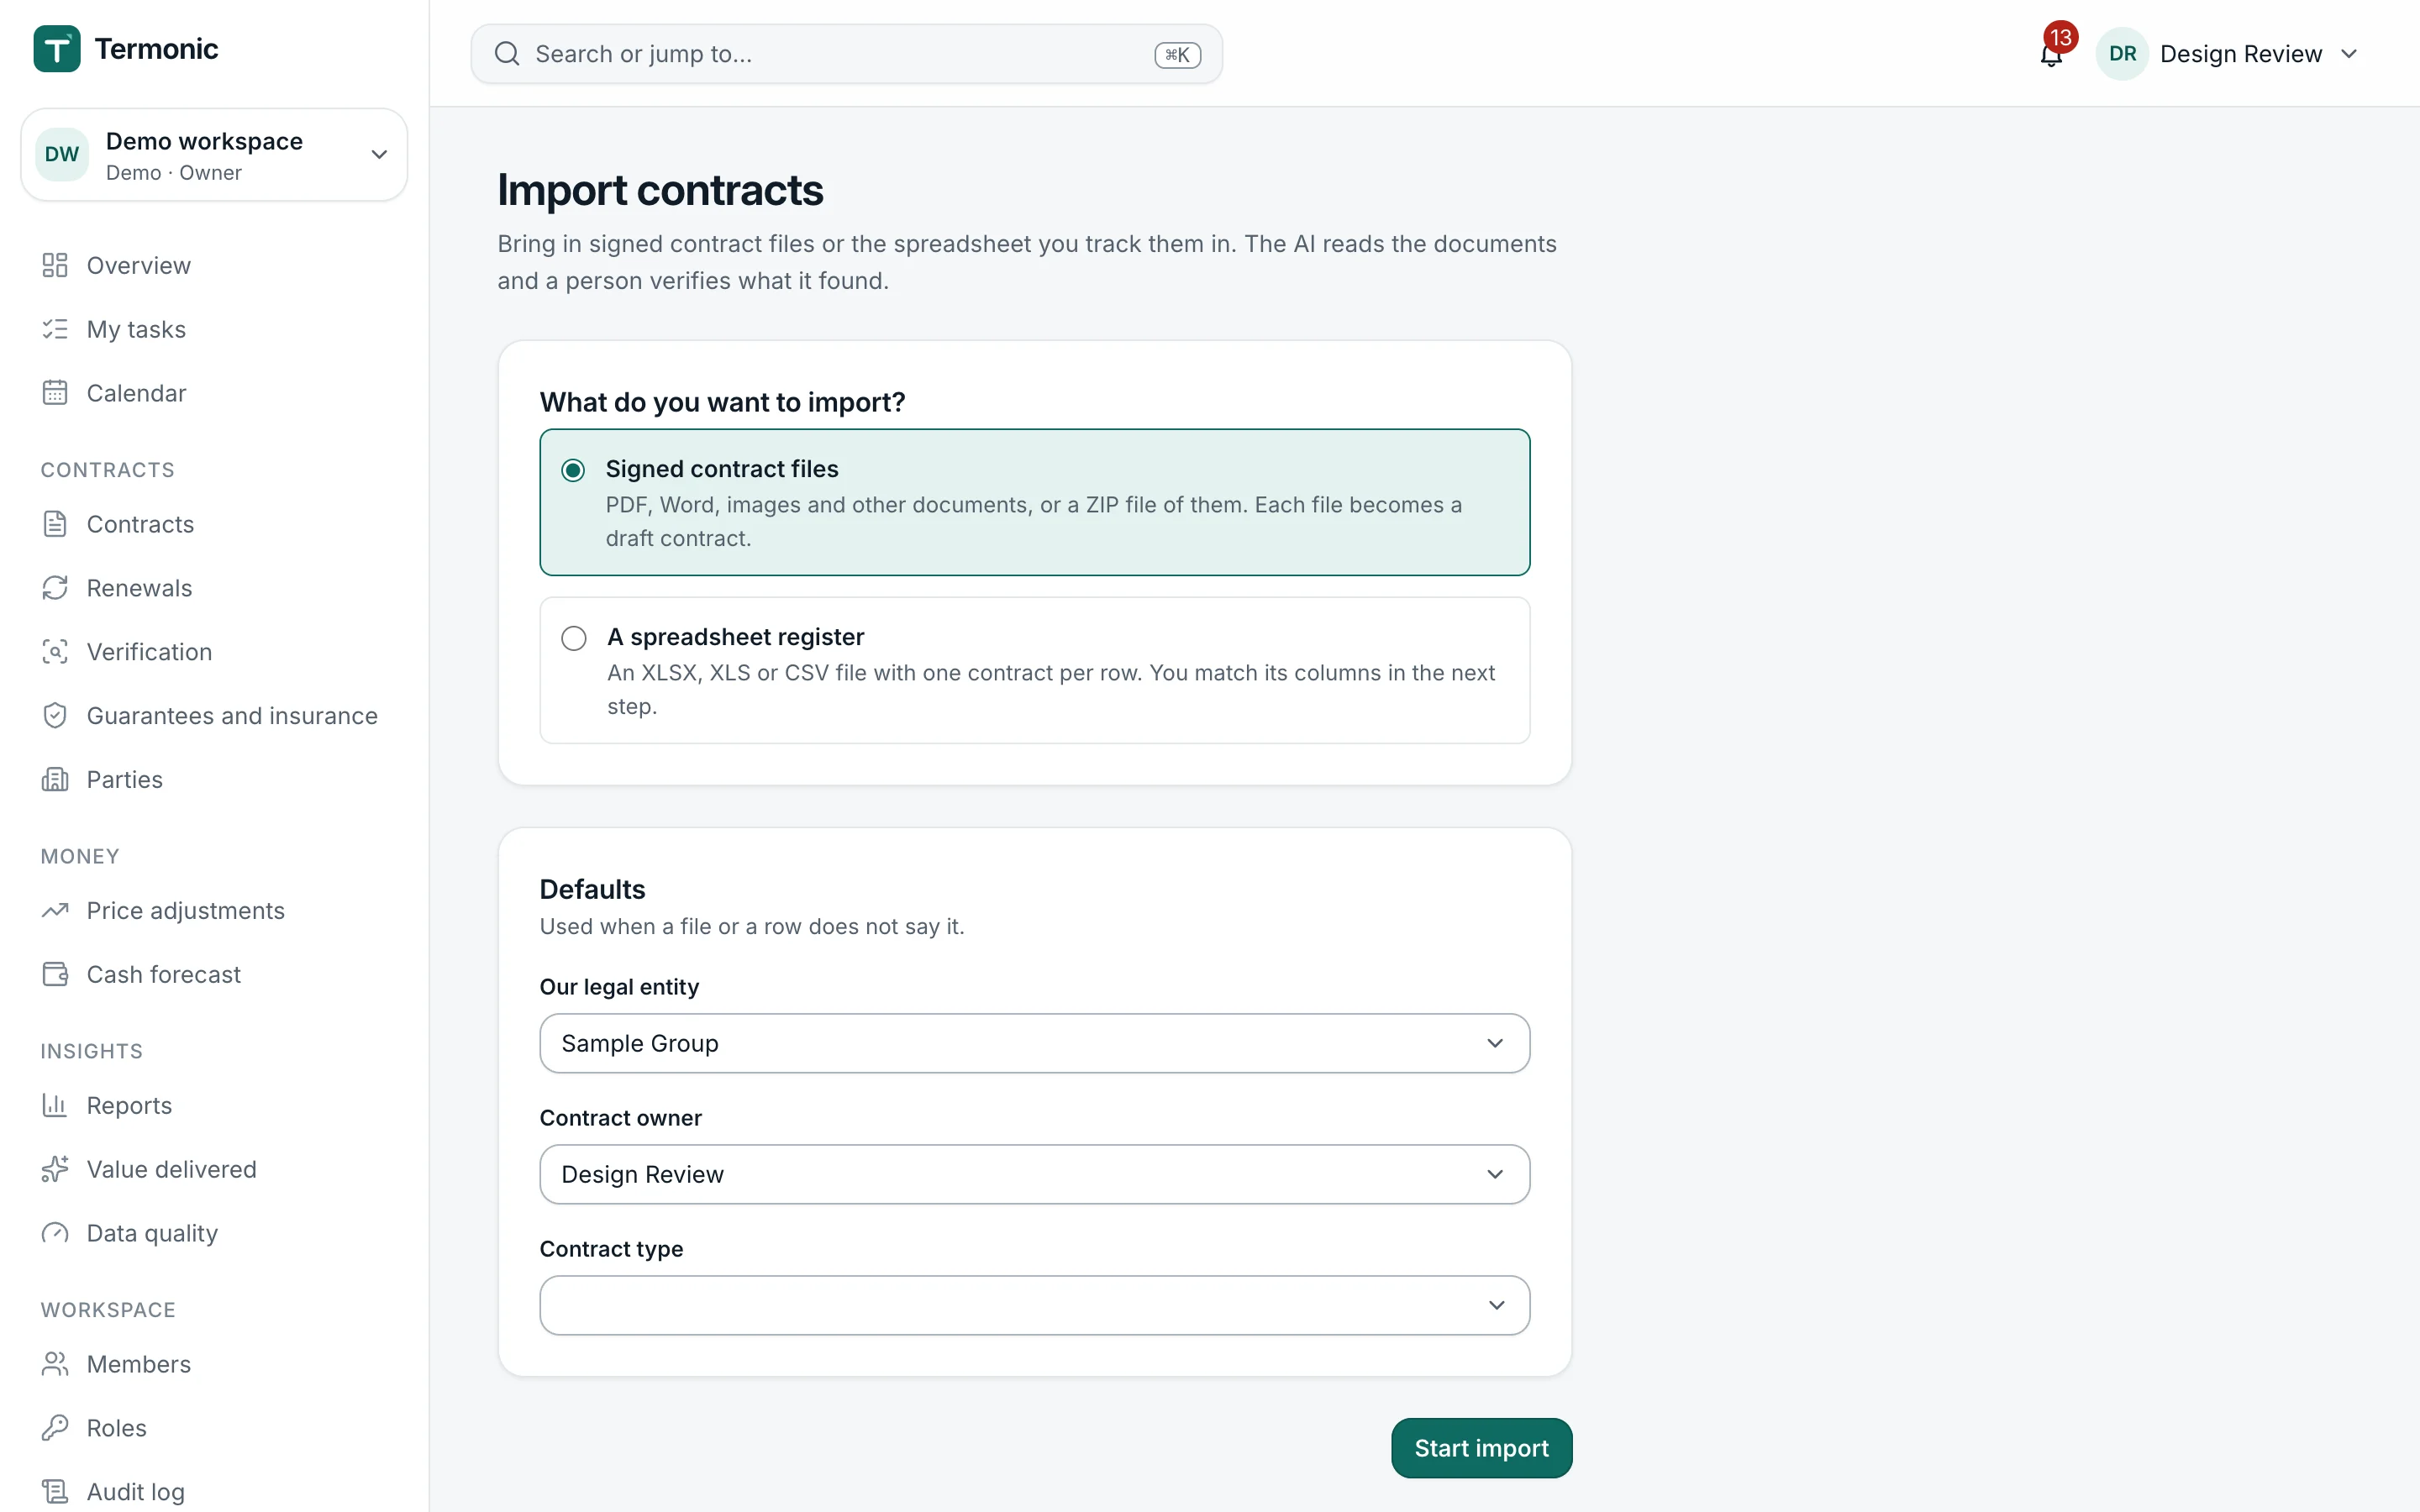Screen dimensions: 2420x1512
Task: Click the Verification scan icon
Action: point(55,652)
